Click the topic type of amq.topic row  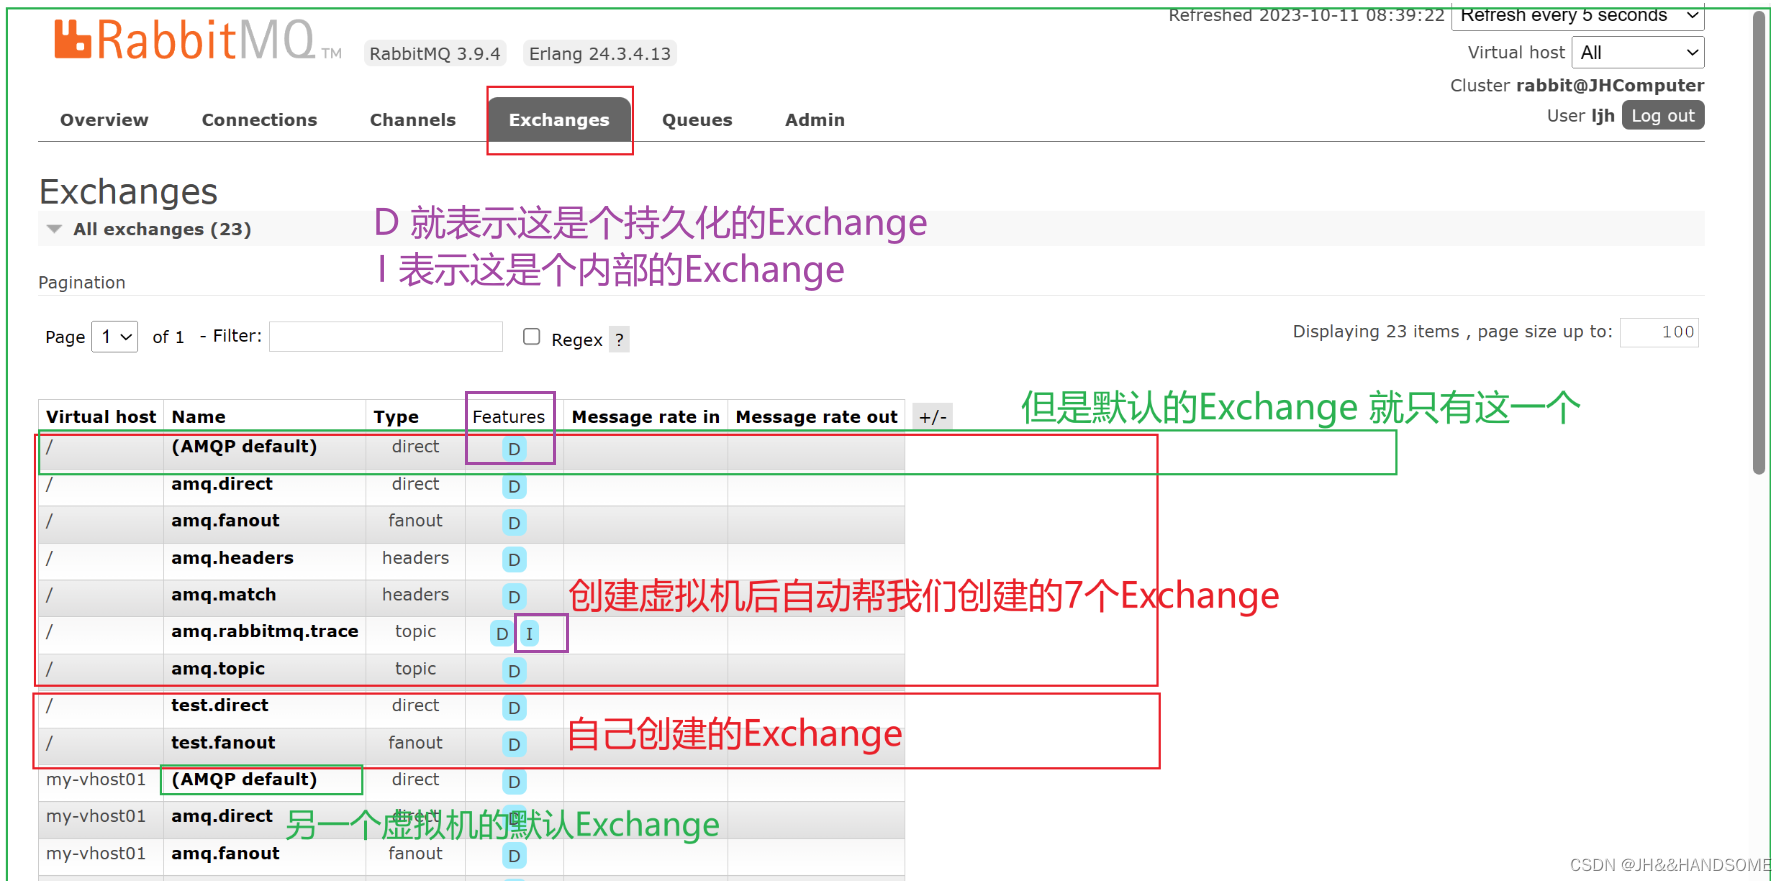coord(415,669)
